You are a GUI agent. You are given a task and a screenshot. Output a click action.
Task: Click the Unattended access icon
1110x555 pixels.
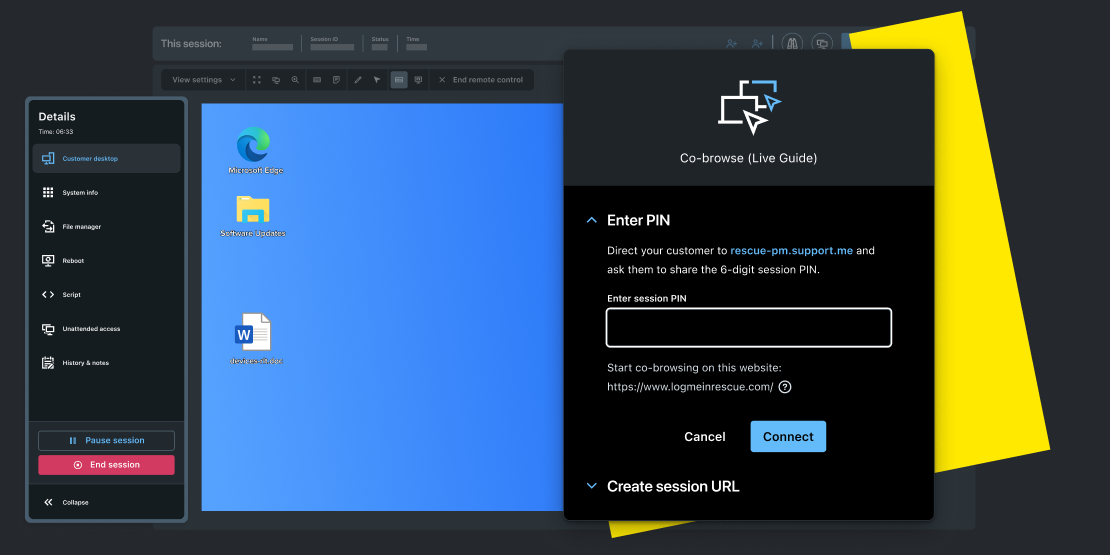(48, 328)
